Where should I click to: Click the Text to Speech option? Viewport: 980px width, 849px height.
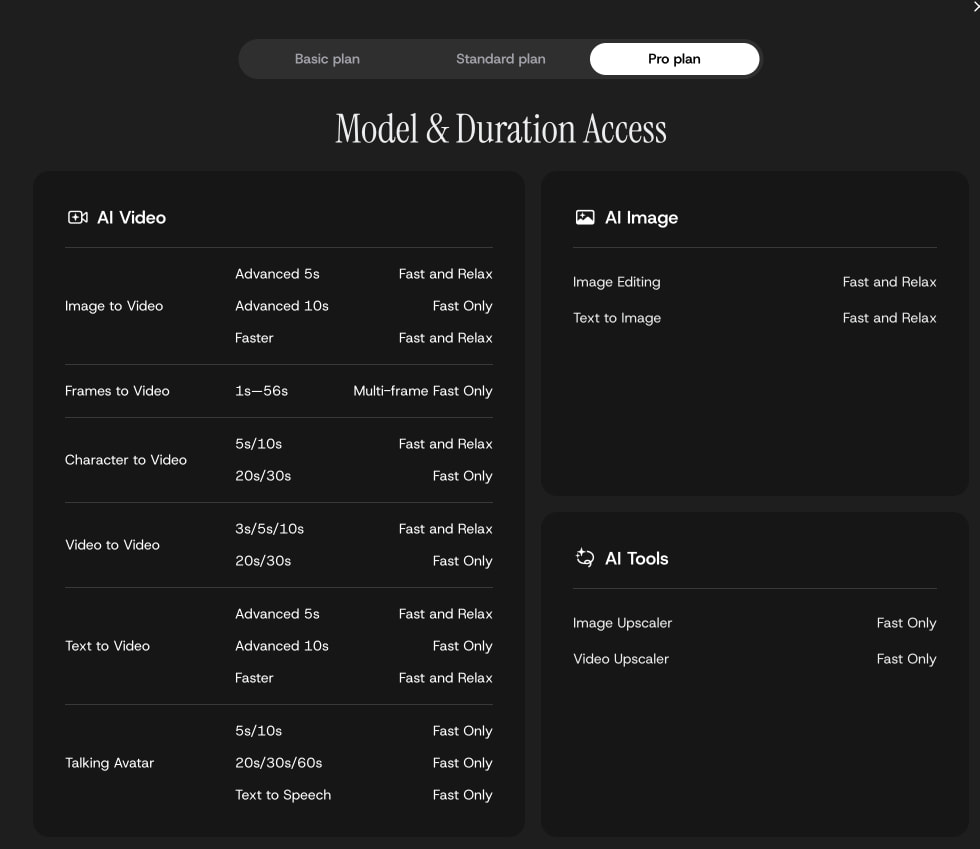[283, 795]
